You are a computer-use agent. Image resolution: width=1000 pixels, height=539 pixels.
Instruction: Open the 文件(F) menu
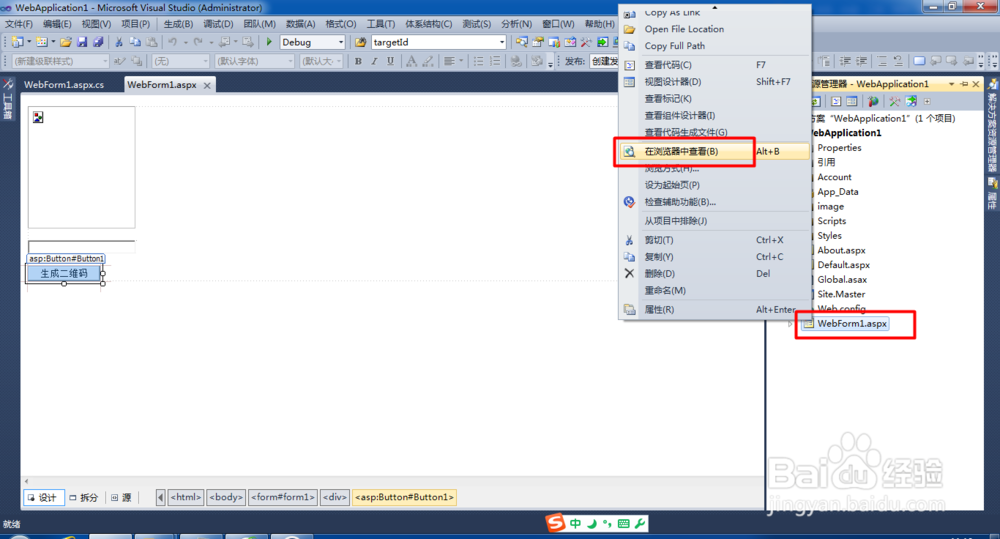pos(18,24)
